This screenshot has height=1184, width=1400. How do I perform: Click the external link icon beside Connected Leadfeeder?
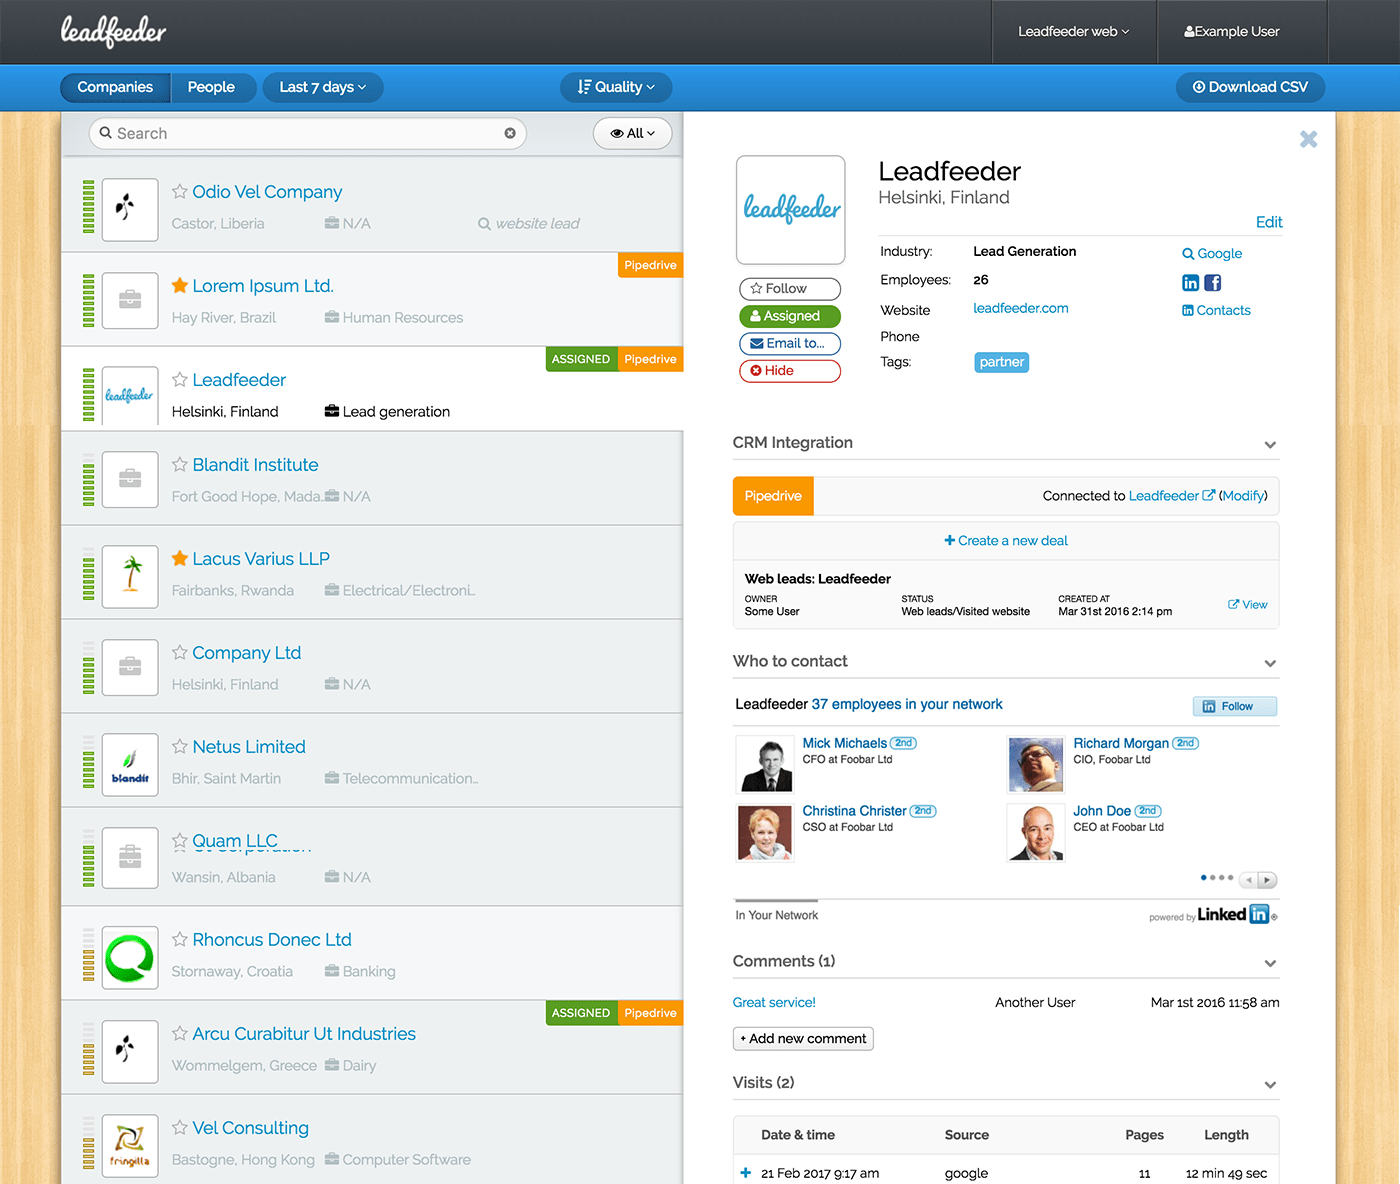(x=1208, y=495)
